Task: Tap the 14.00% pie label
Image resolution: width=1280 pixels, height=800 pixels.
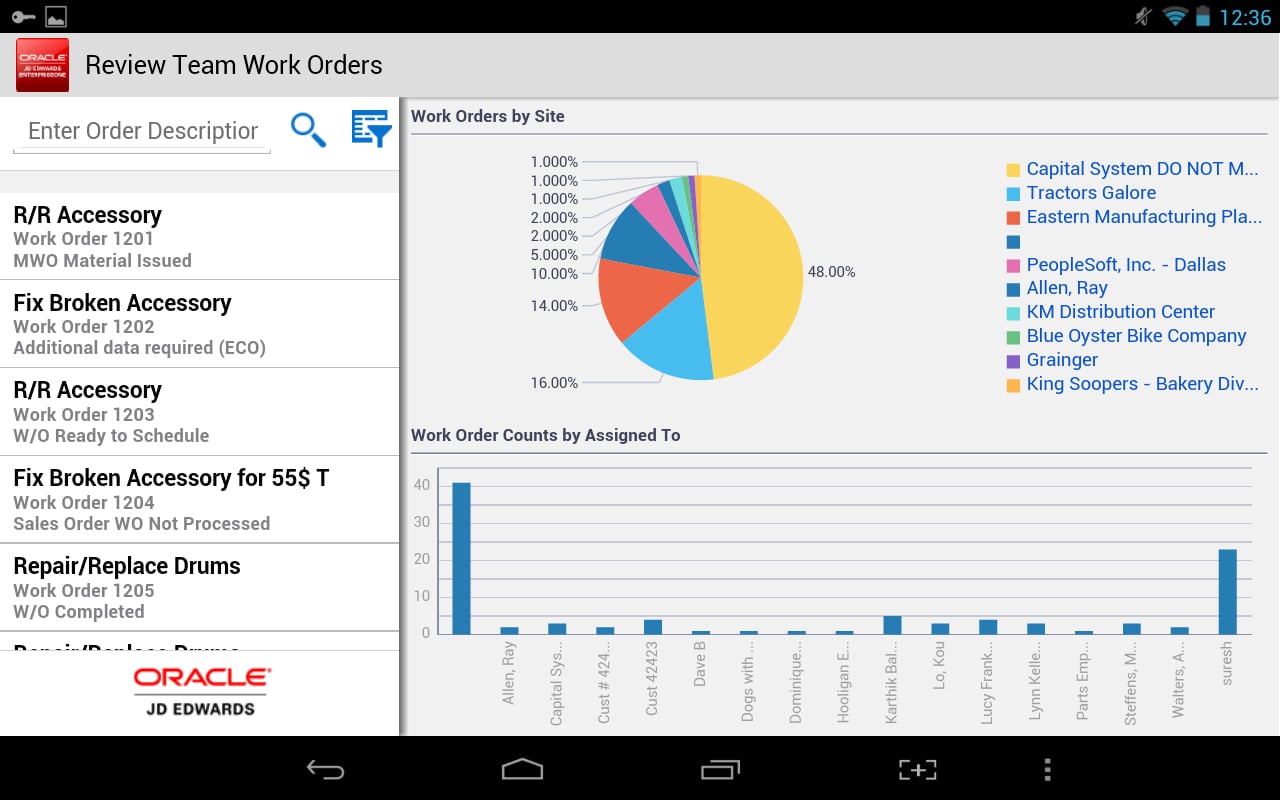Action: point(554,306)
